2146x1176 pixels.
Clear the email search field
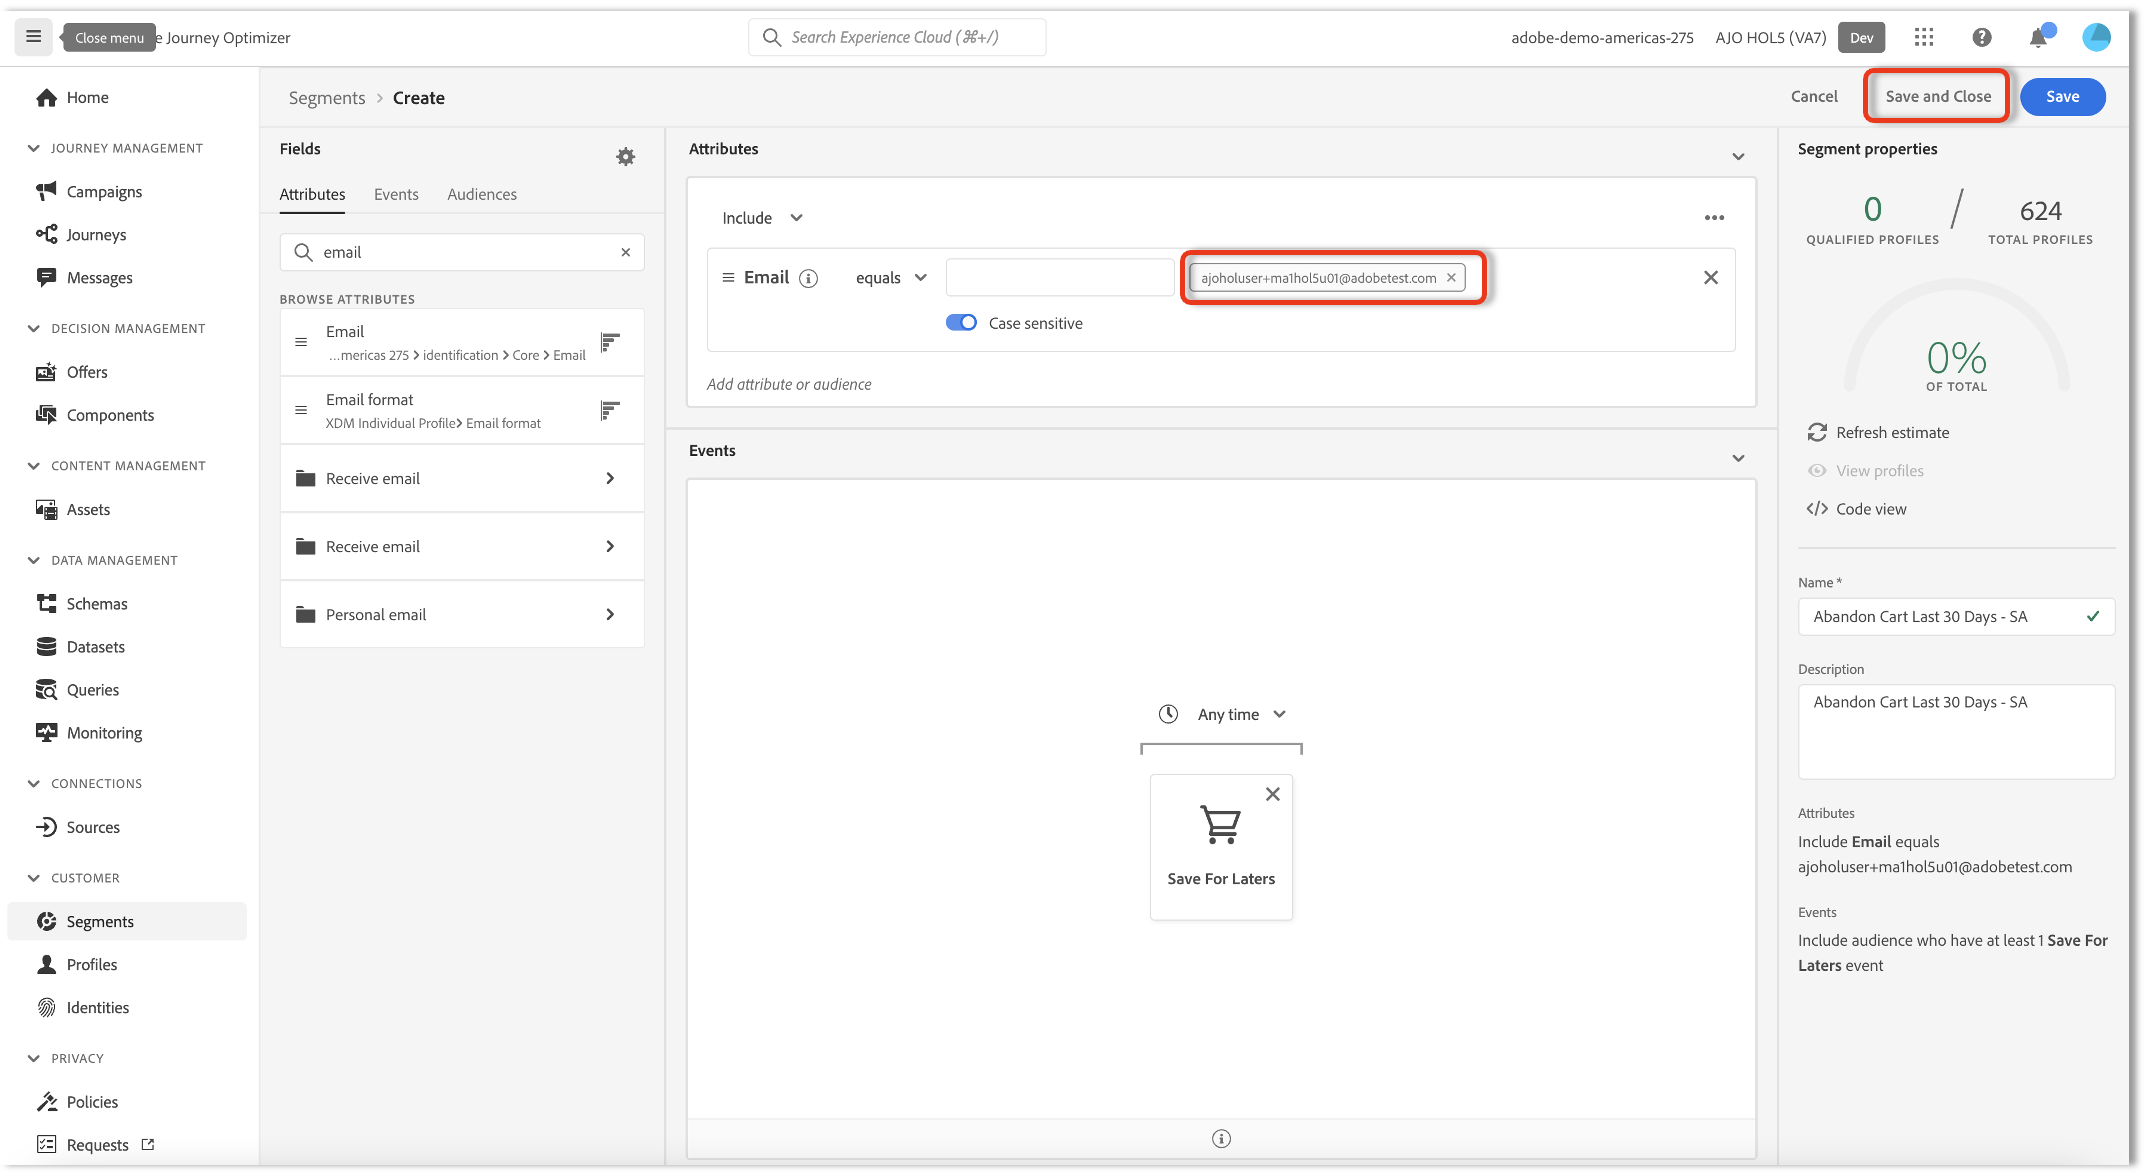(x=626, y=252)
